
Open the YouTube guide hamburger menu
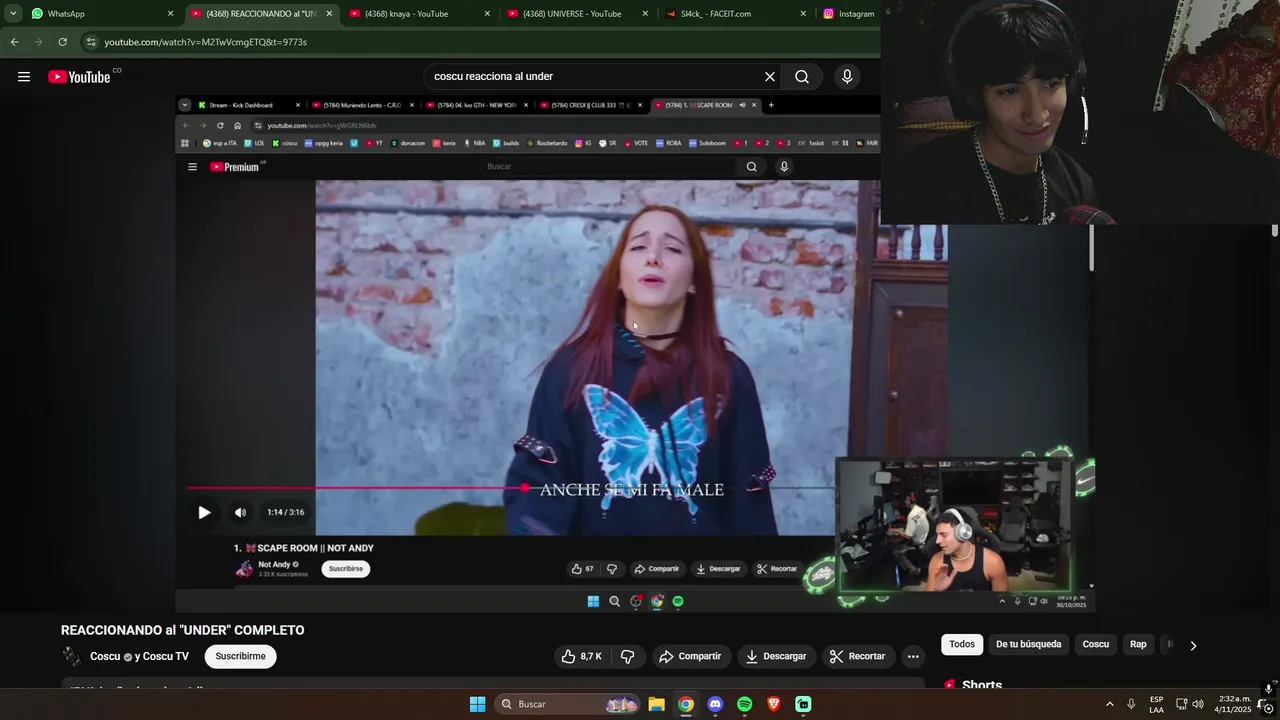point(24,77)
